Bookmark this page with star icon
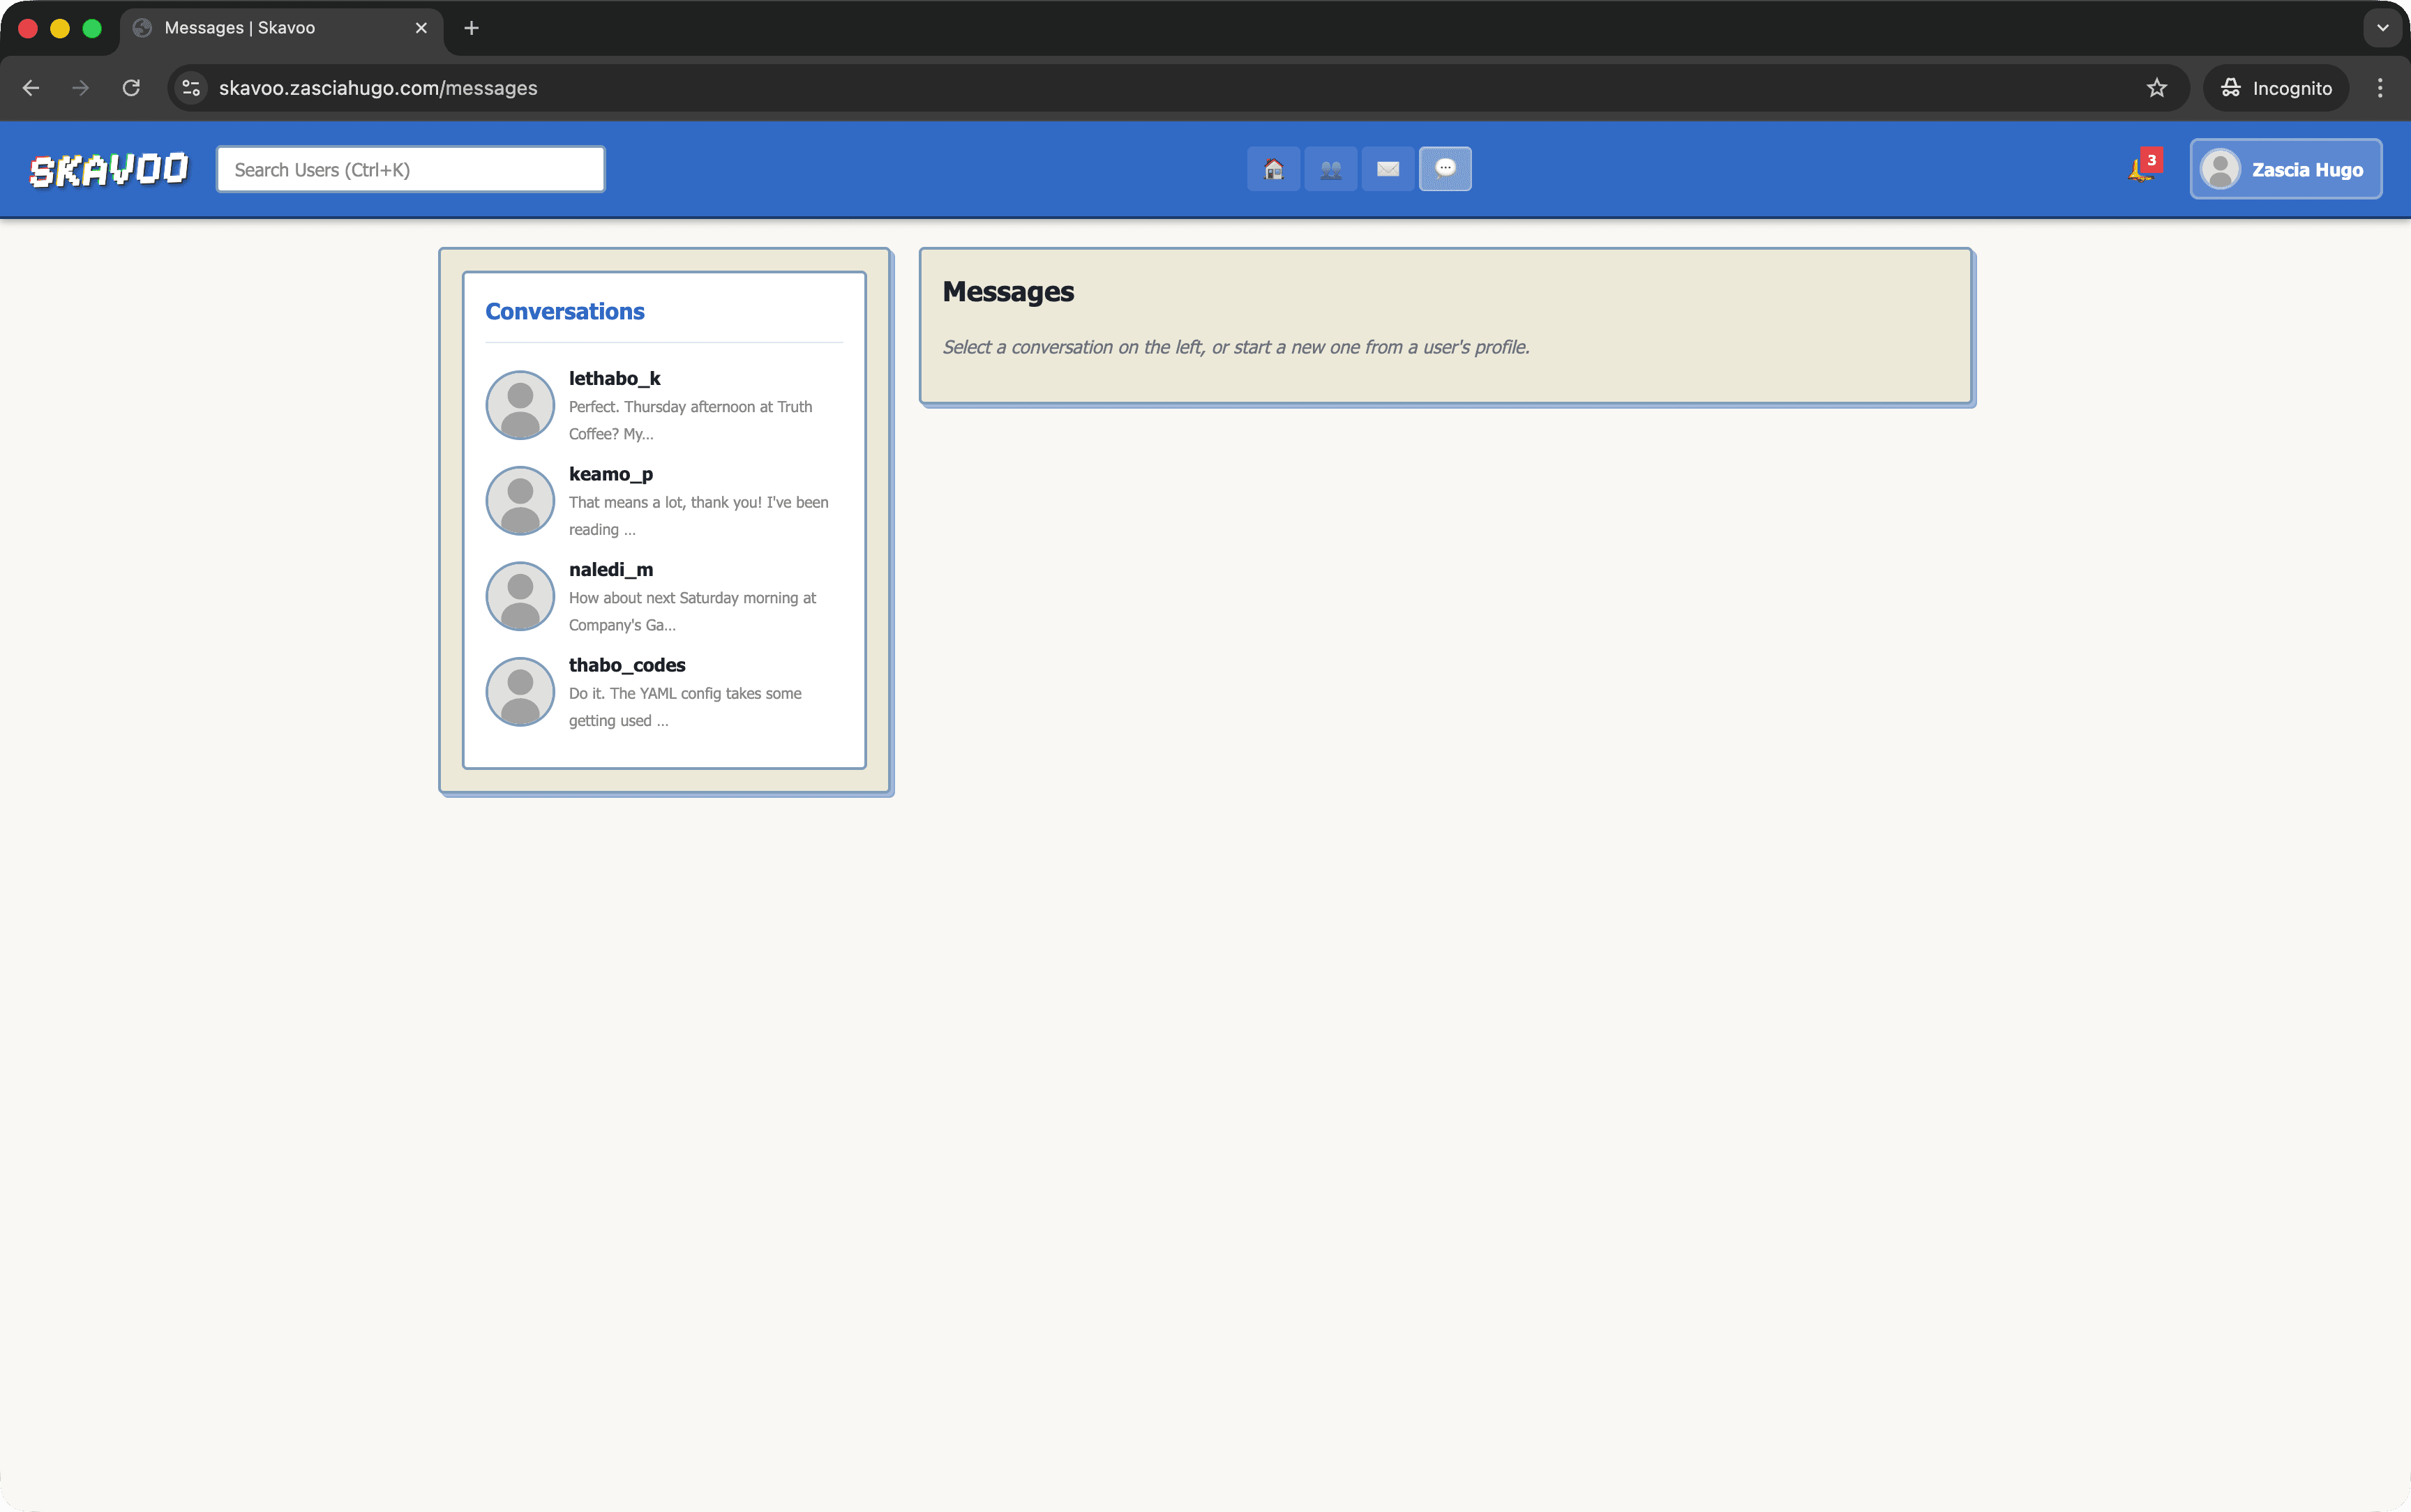The width and height of the screenshot is (2411, 1512). [2156, 88]
